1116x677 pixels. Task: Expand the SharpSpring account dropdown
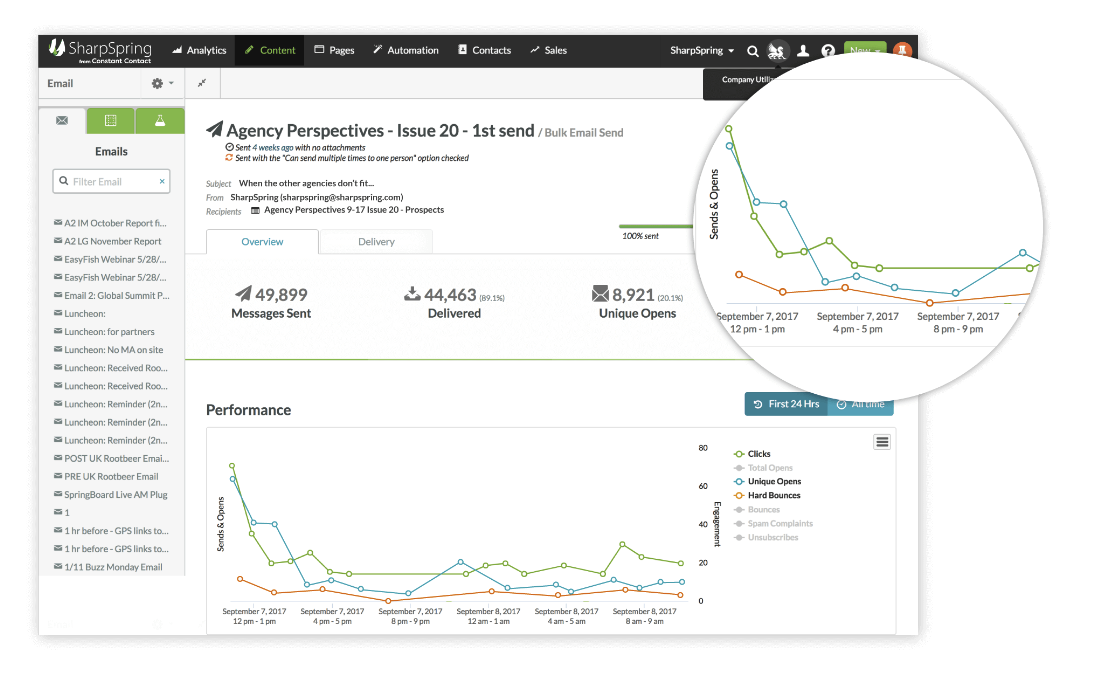click(x=702, y=51)
